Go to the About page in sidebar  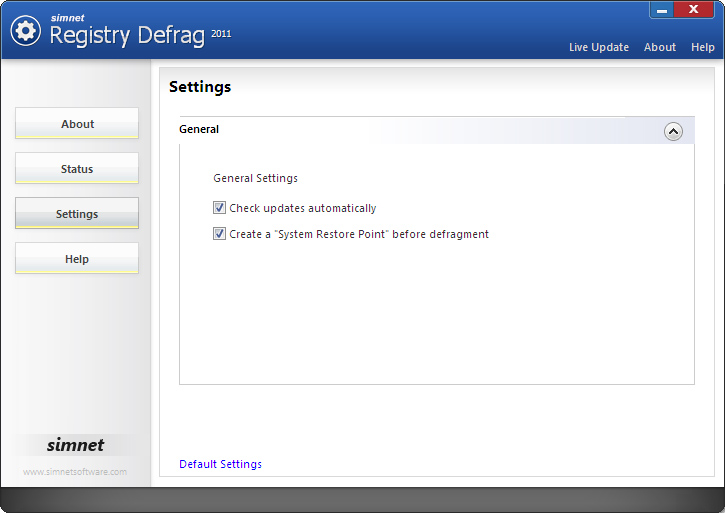coord(77,124)
